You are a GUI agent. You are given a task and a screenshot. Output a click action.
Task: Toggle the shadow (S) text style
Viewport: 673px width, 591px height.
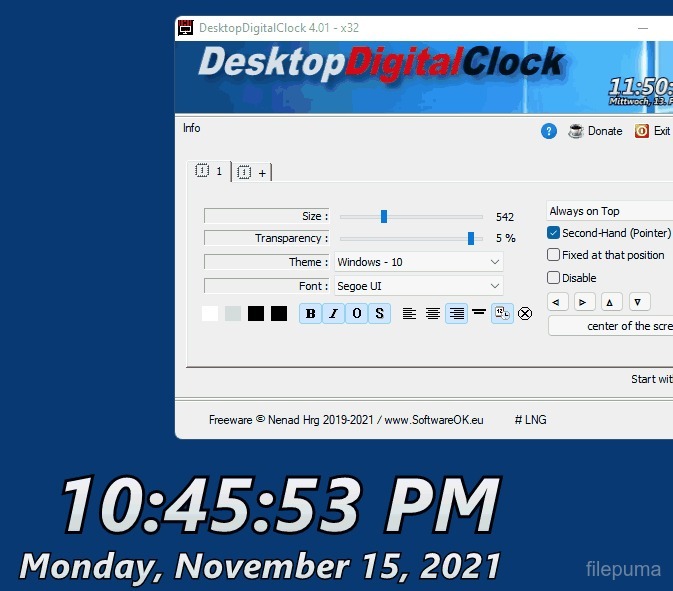(x=380, y=314)
